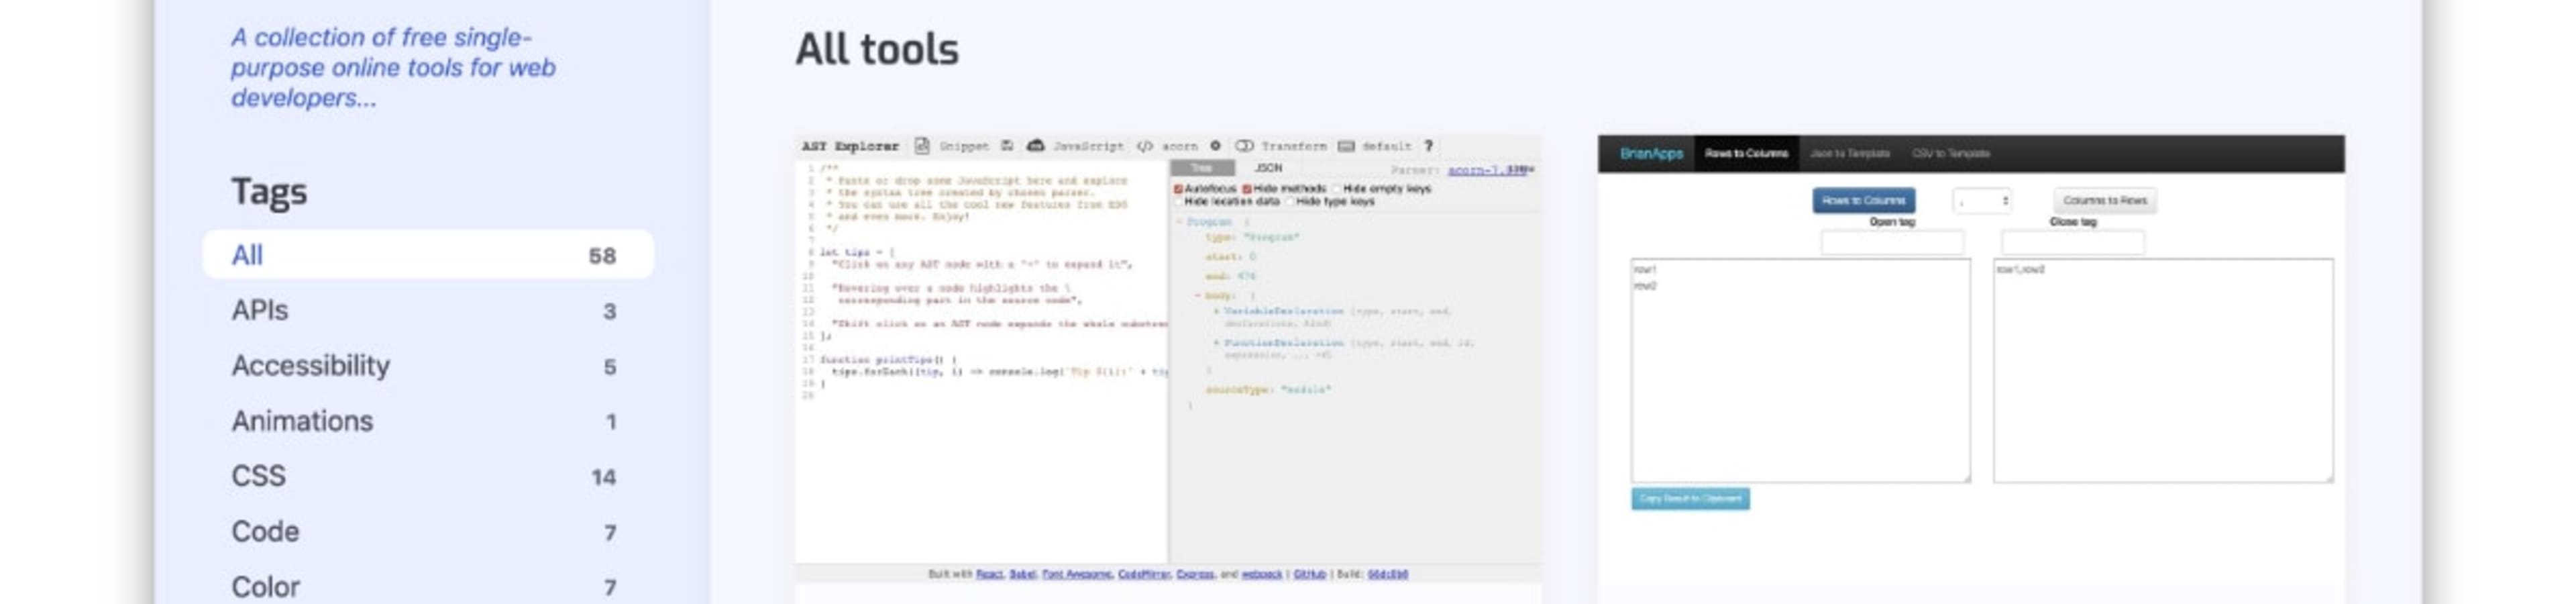The width and height of the screenshot is (2576, 604).
Task: Open the BrianApps Rows to Columns thumbnail
Action: coord(1970,368)
